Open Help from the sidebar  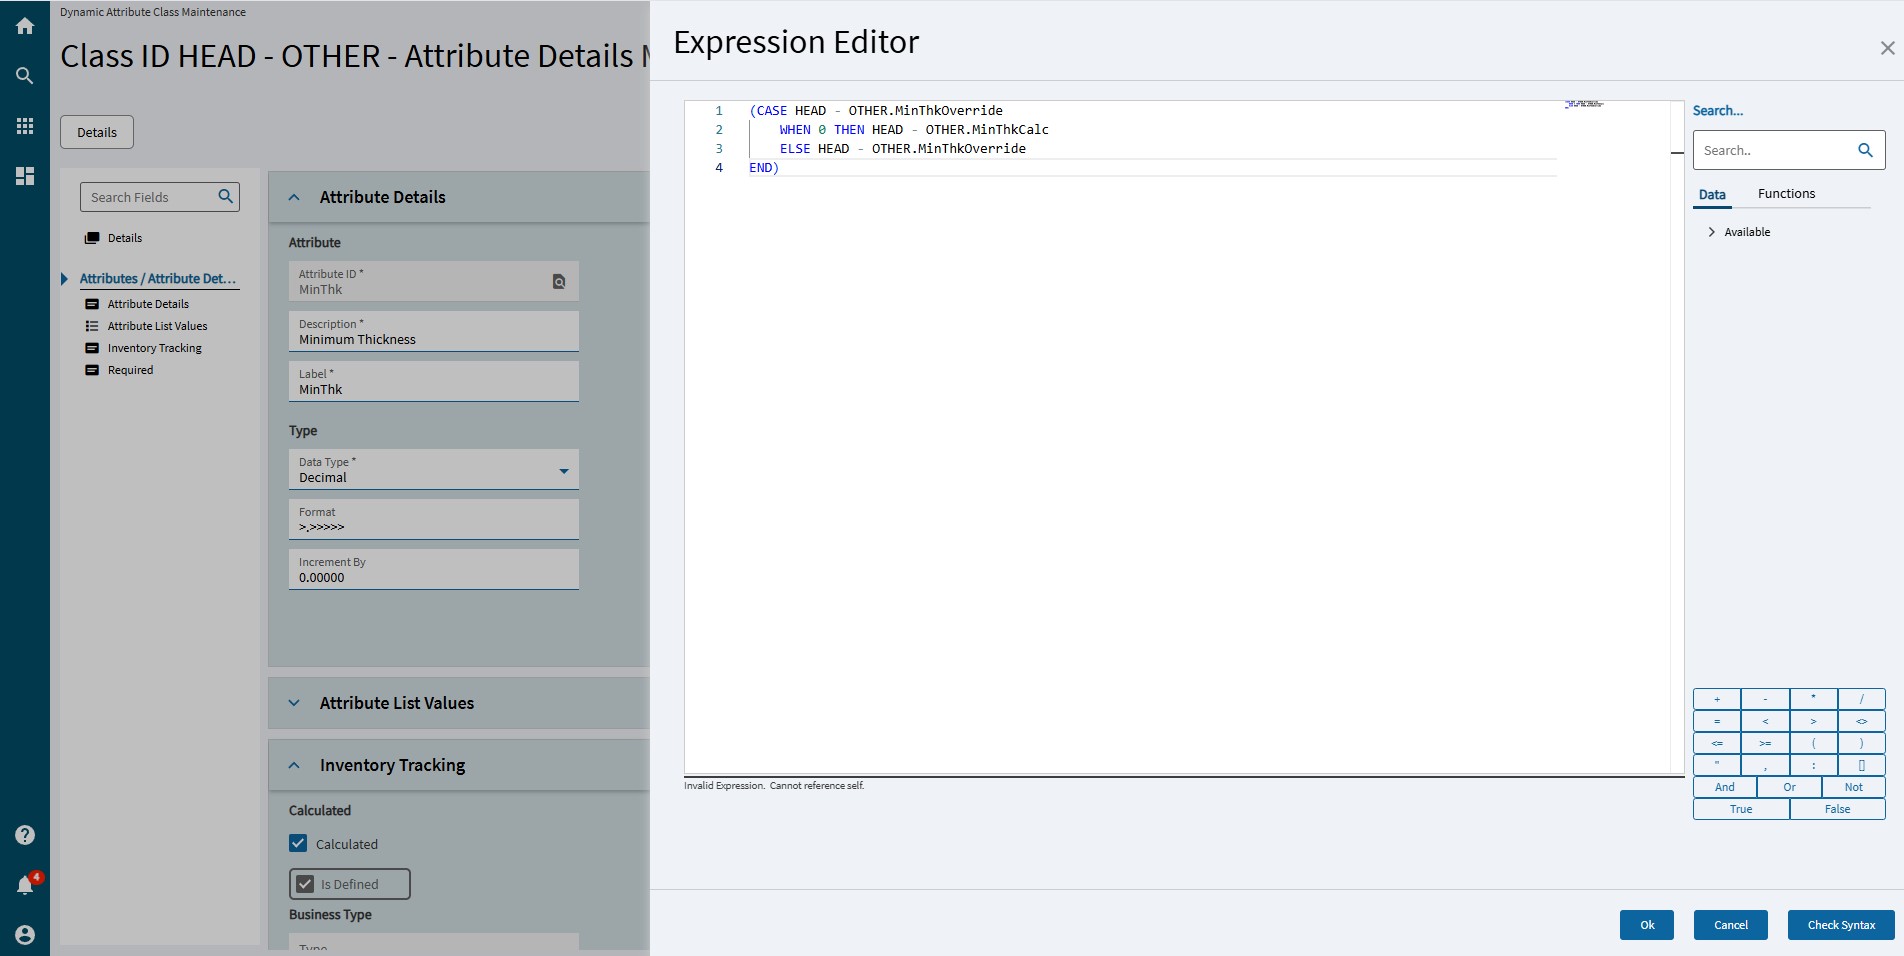25,835
